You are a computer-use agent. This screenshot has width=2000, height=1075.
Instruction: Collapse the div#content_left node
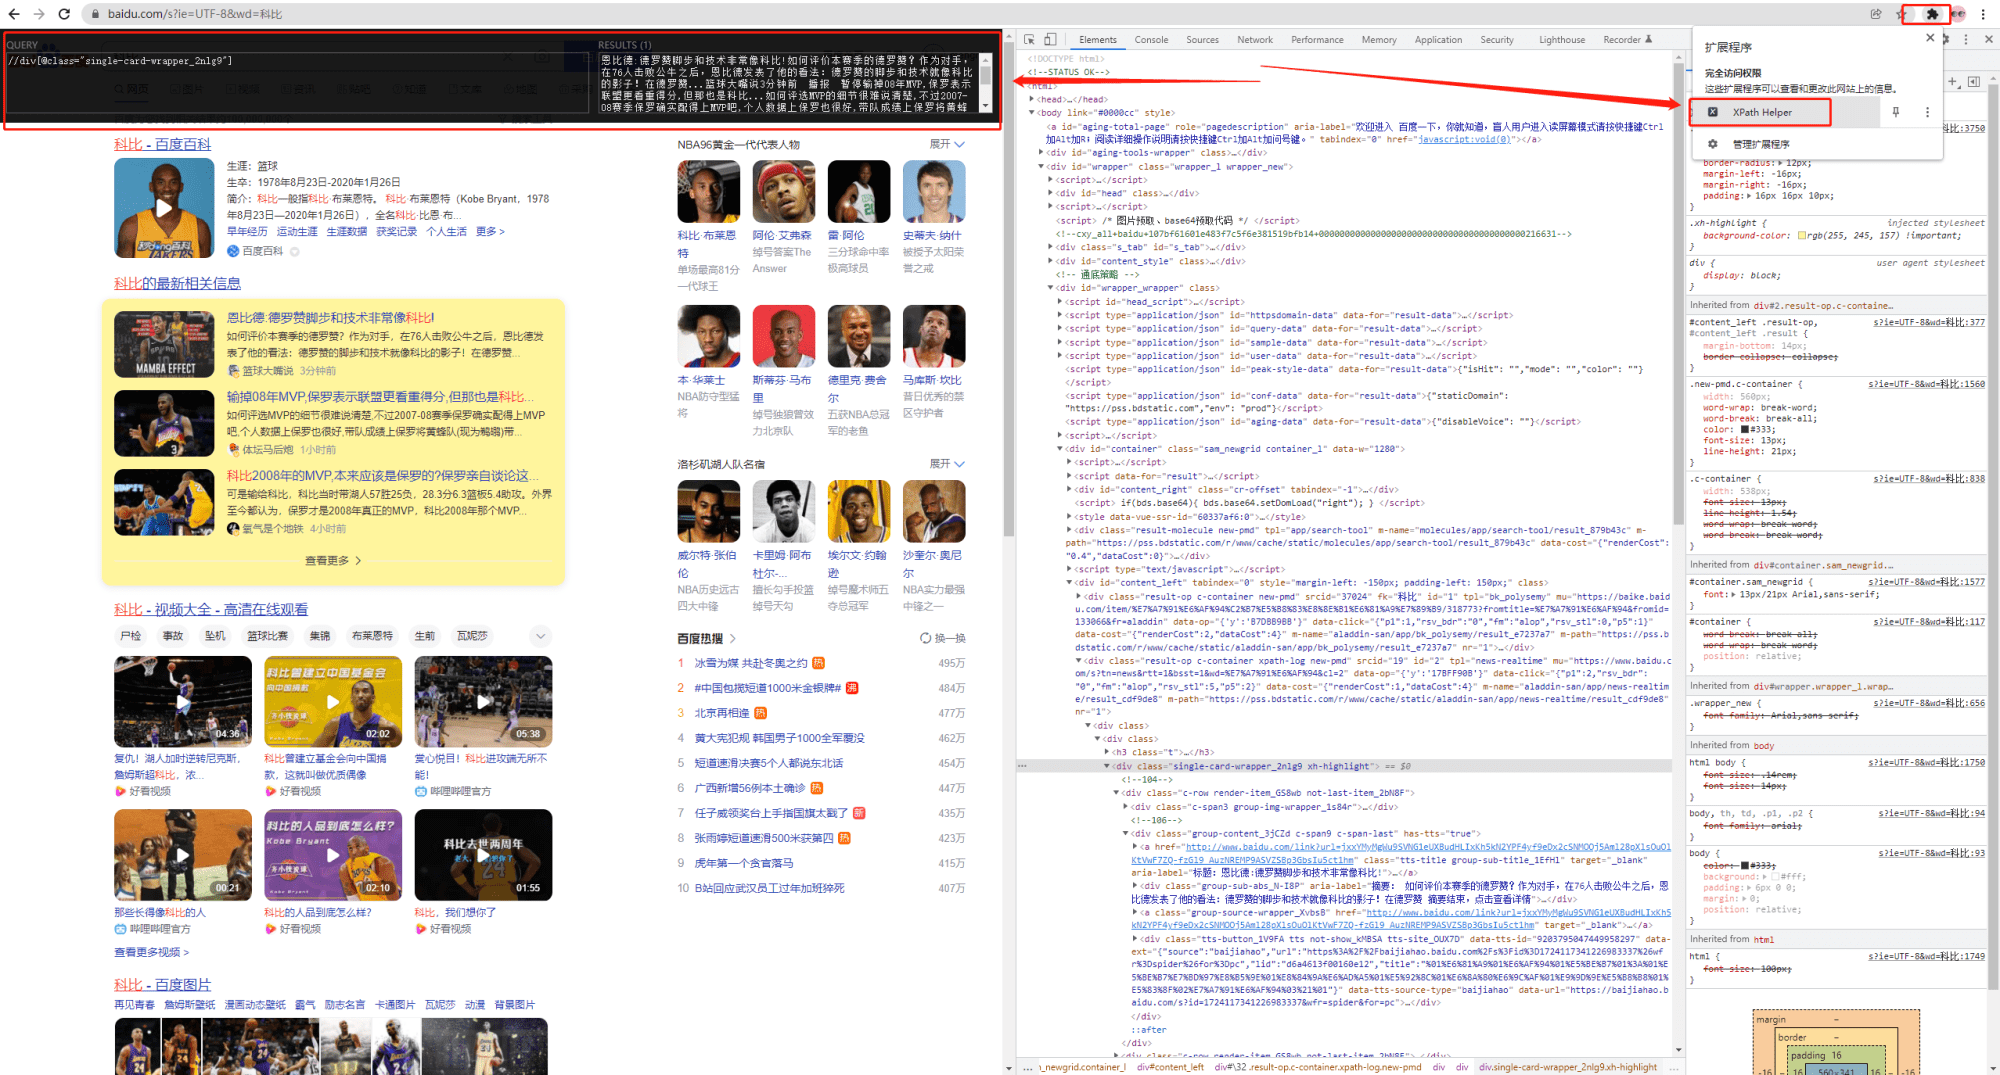1069,582
